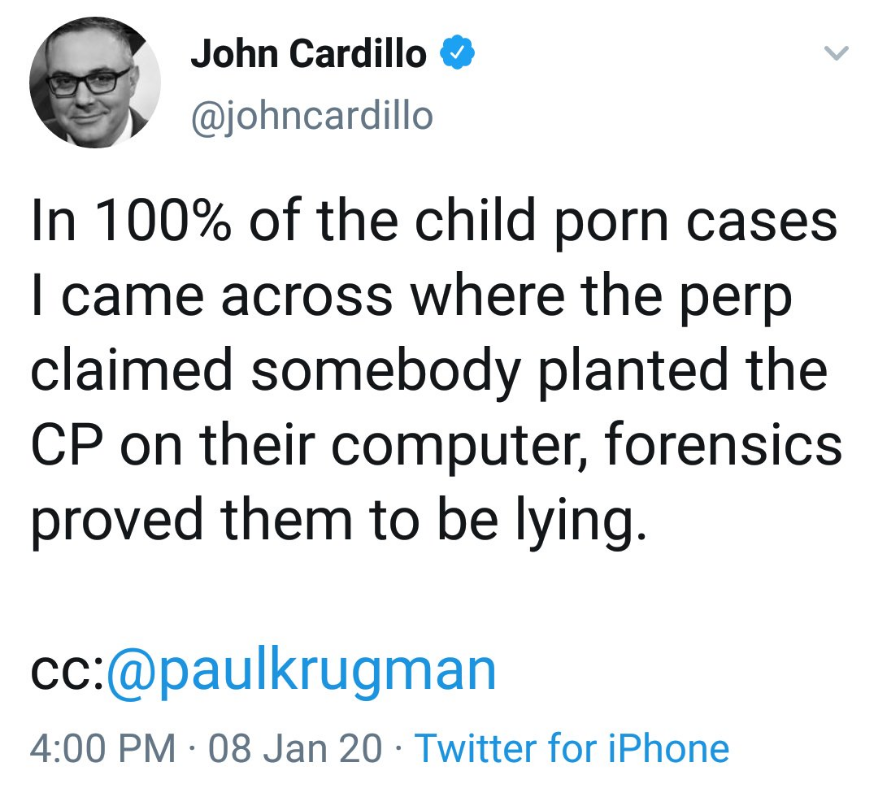The width and height of the screenshot is (877, 786).
Task: Open the @paulkrugman mention
Action: click(x=300, y=669)
